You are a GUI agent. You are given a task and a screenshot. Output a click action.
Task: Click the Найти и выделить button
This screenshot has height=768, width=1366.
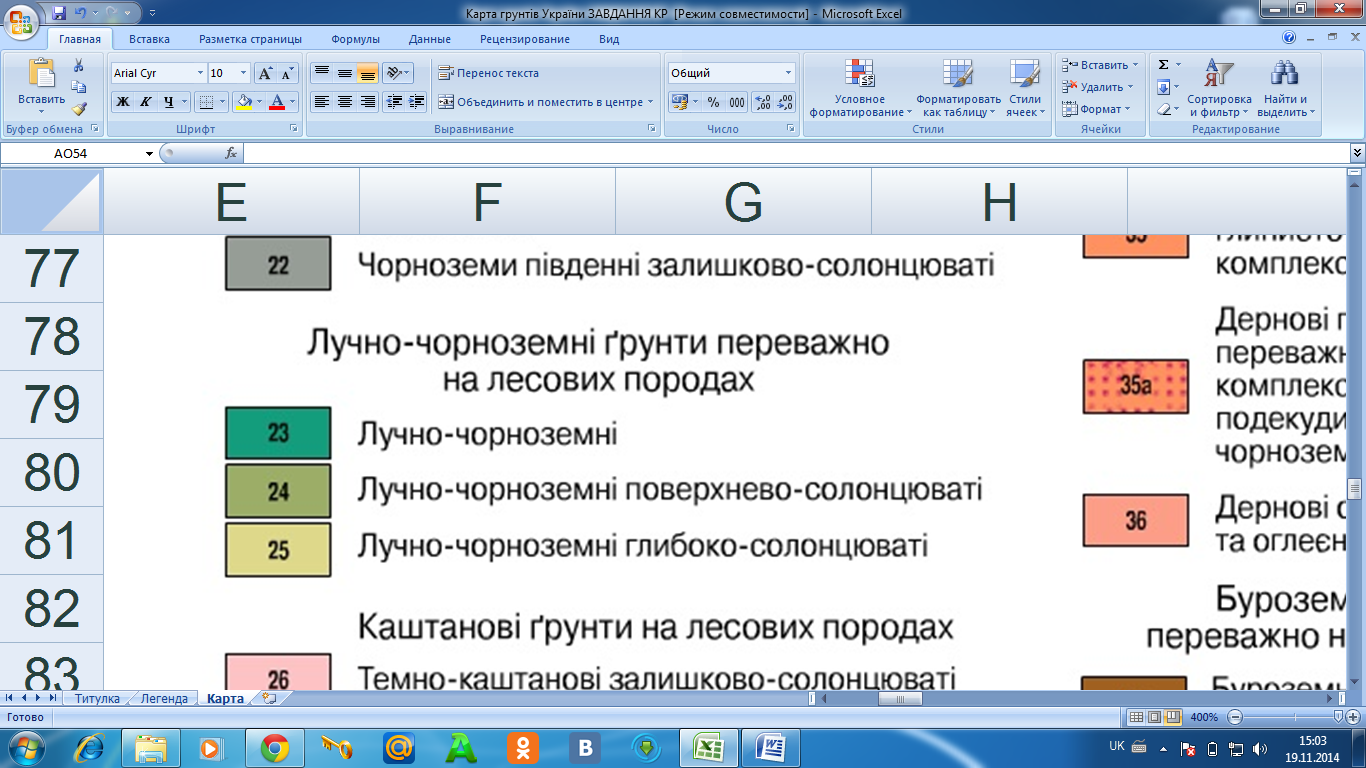(x=1283, y=90)
